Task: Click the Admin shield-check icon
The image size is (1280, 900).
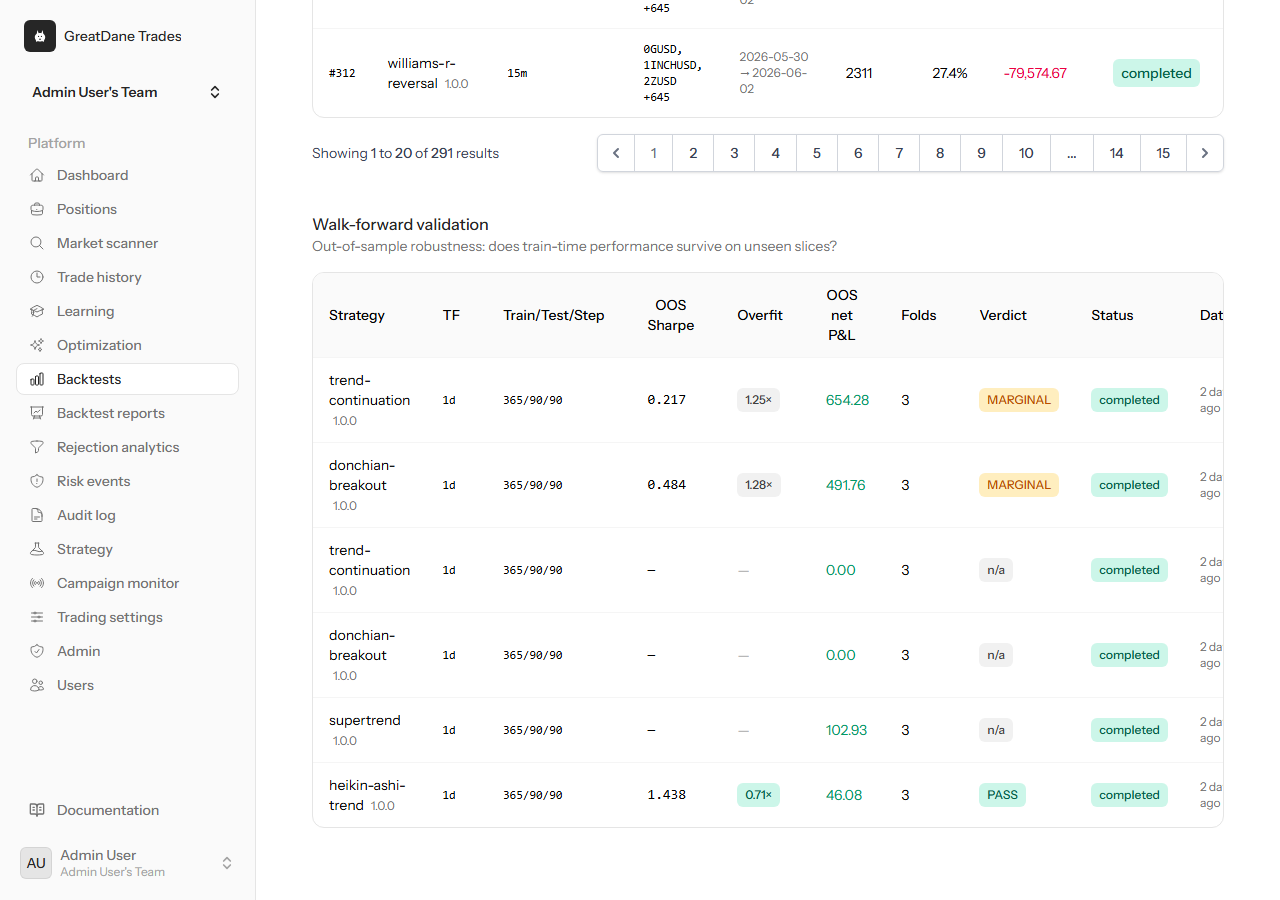Action: (x=37, y=651)
